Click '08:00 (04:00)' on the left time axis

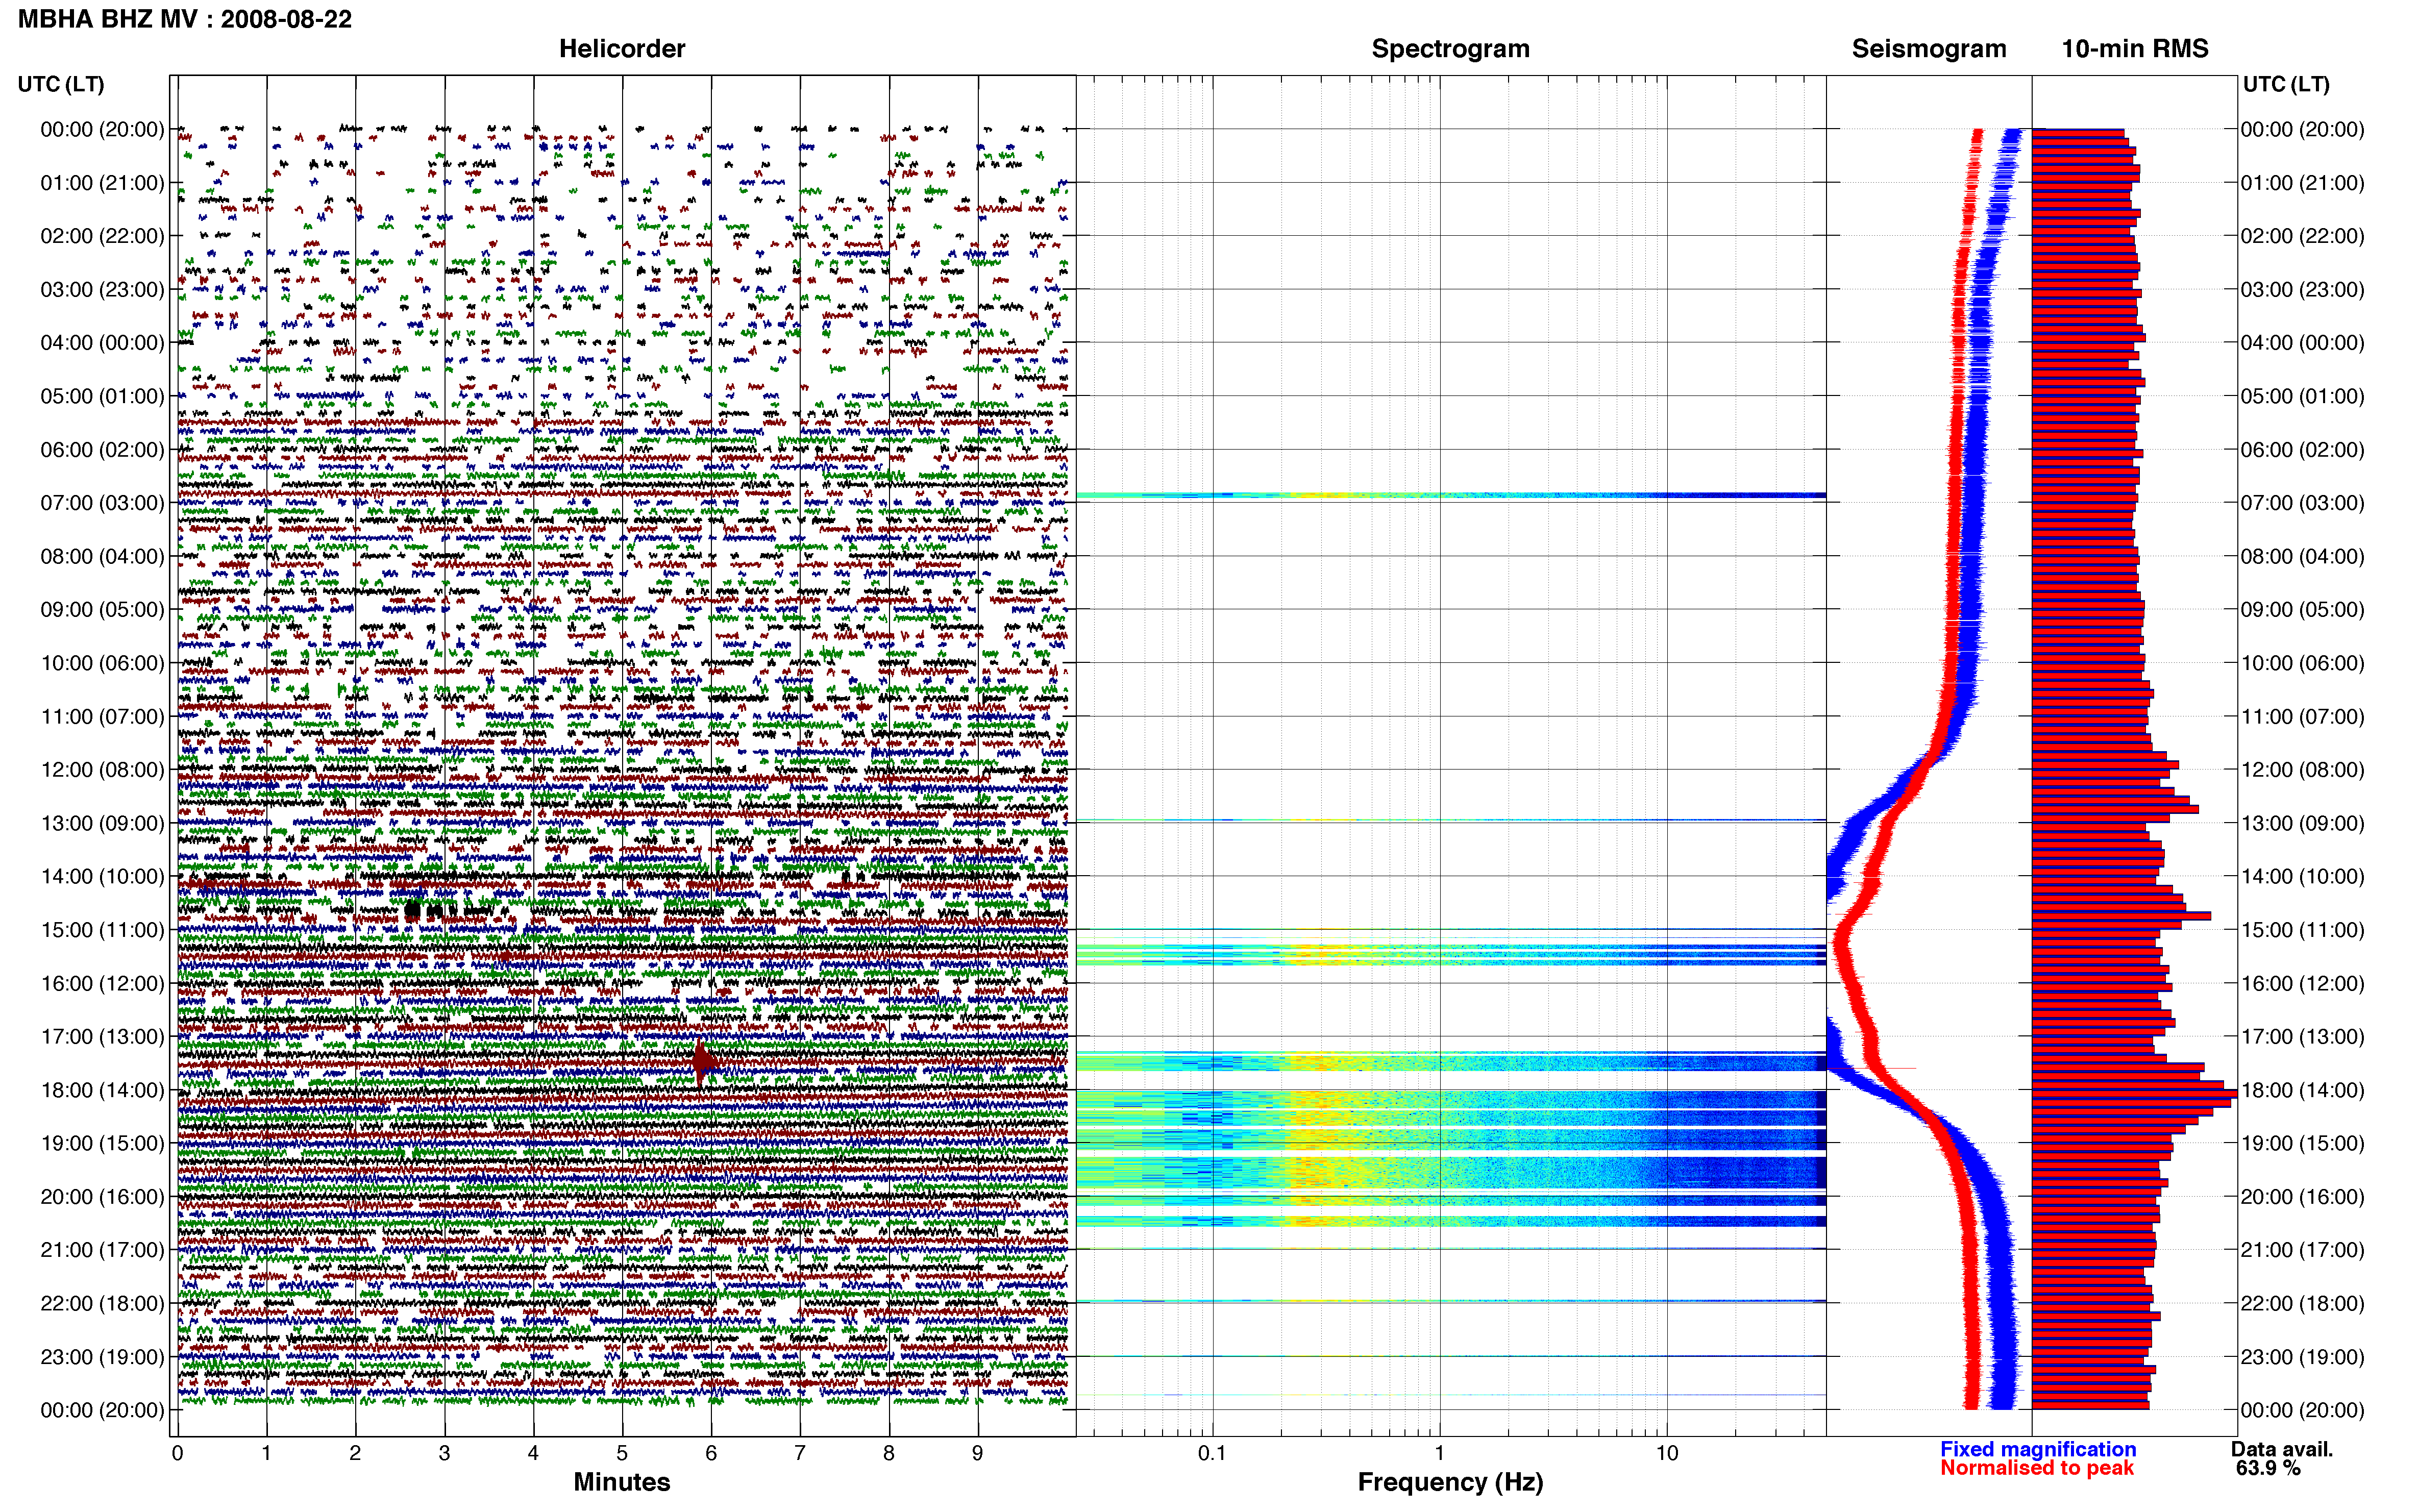(102, 556)
